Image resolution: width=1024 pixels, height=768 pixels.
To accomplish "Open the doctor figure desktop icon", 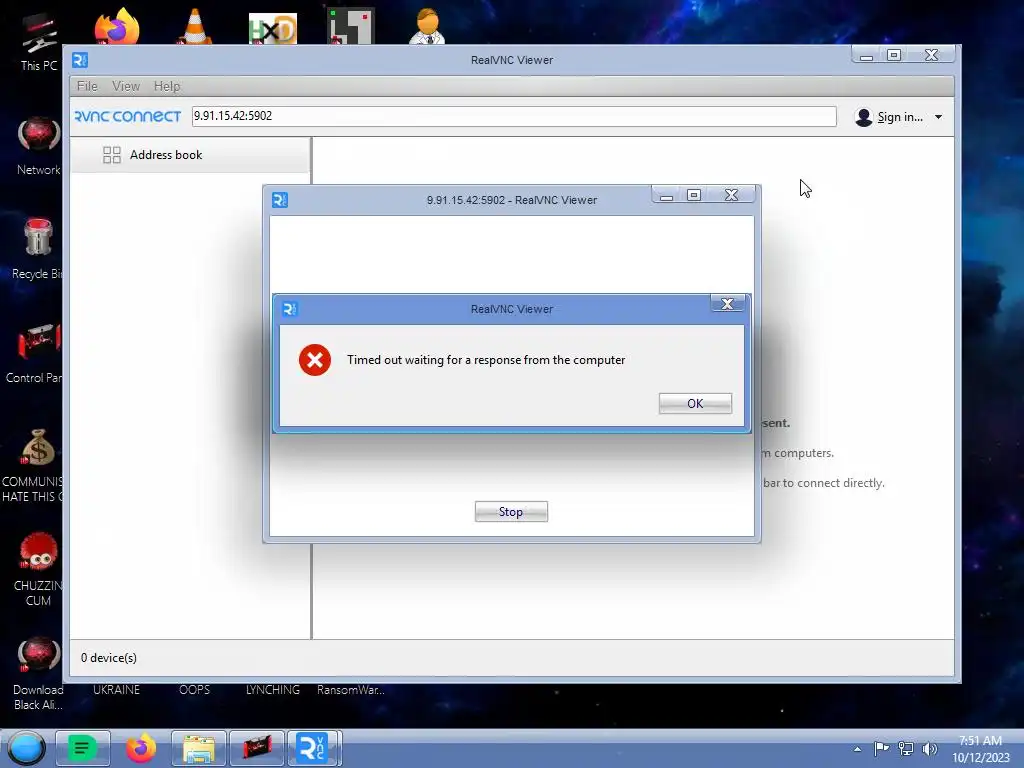I will click(x=428, y=26).
